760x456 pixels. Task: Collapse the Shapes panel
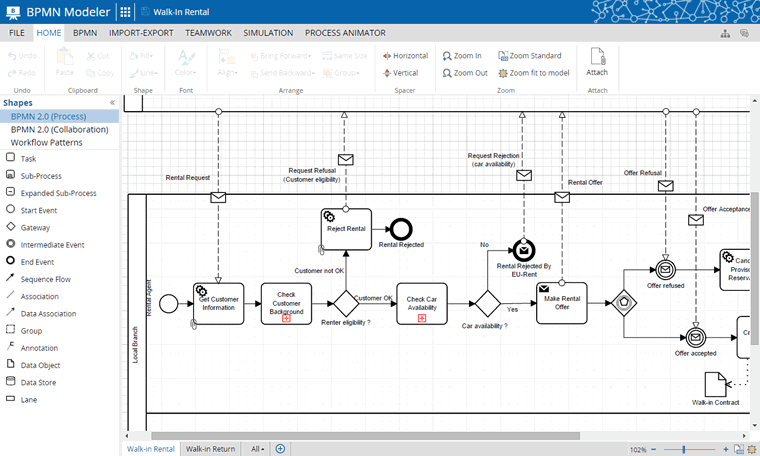(112, 103)
